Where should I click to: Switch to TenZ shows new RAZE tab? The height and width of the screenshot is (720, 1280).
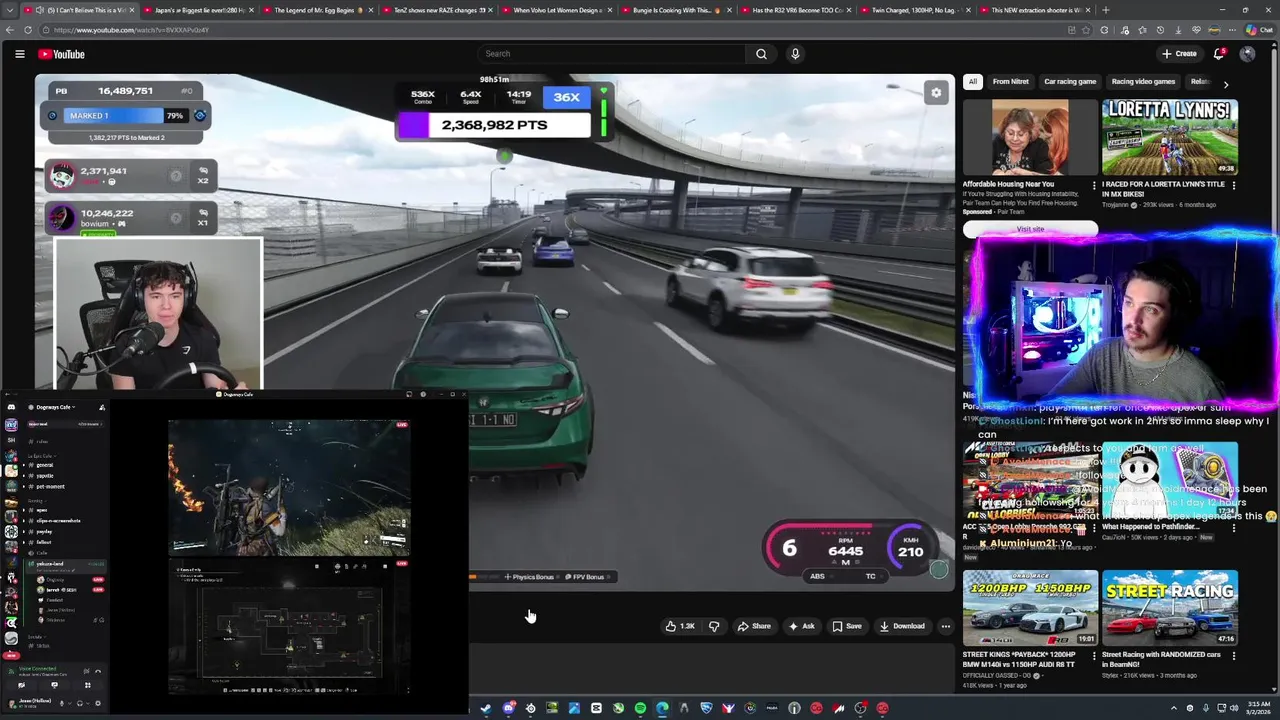point(437,10)
